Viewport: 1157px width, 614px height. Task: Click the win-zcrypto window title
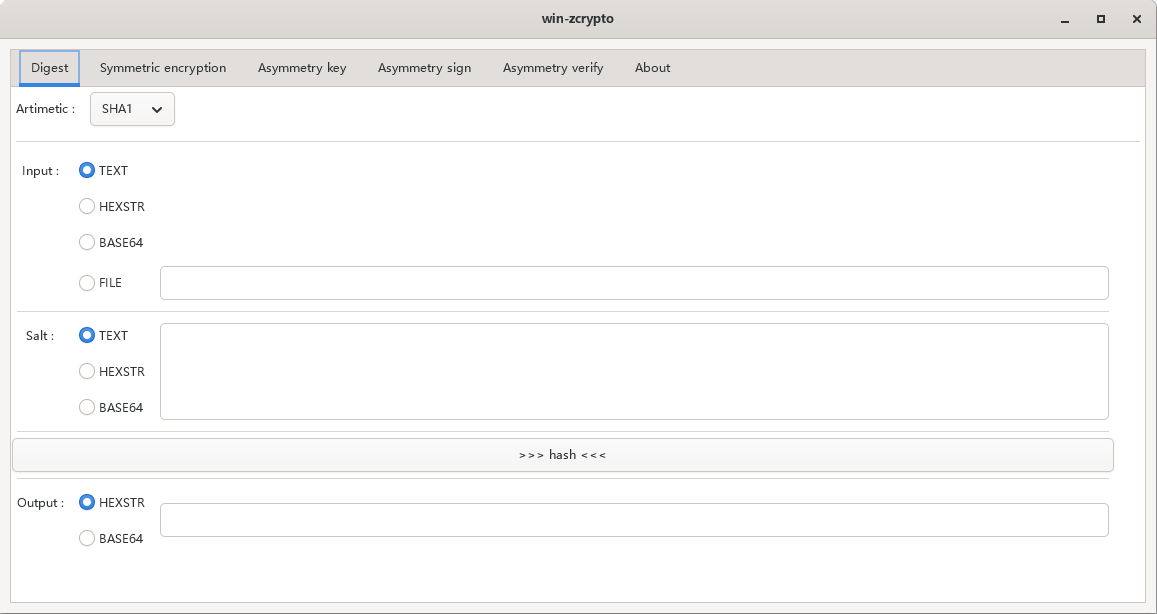[578, 18]
